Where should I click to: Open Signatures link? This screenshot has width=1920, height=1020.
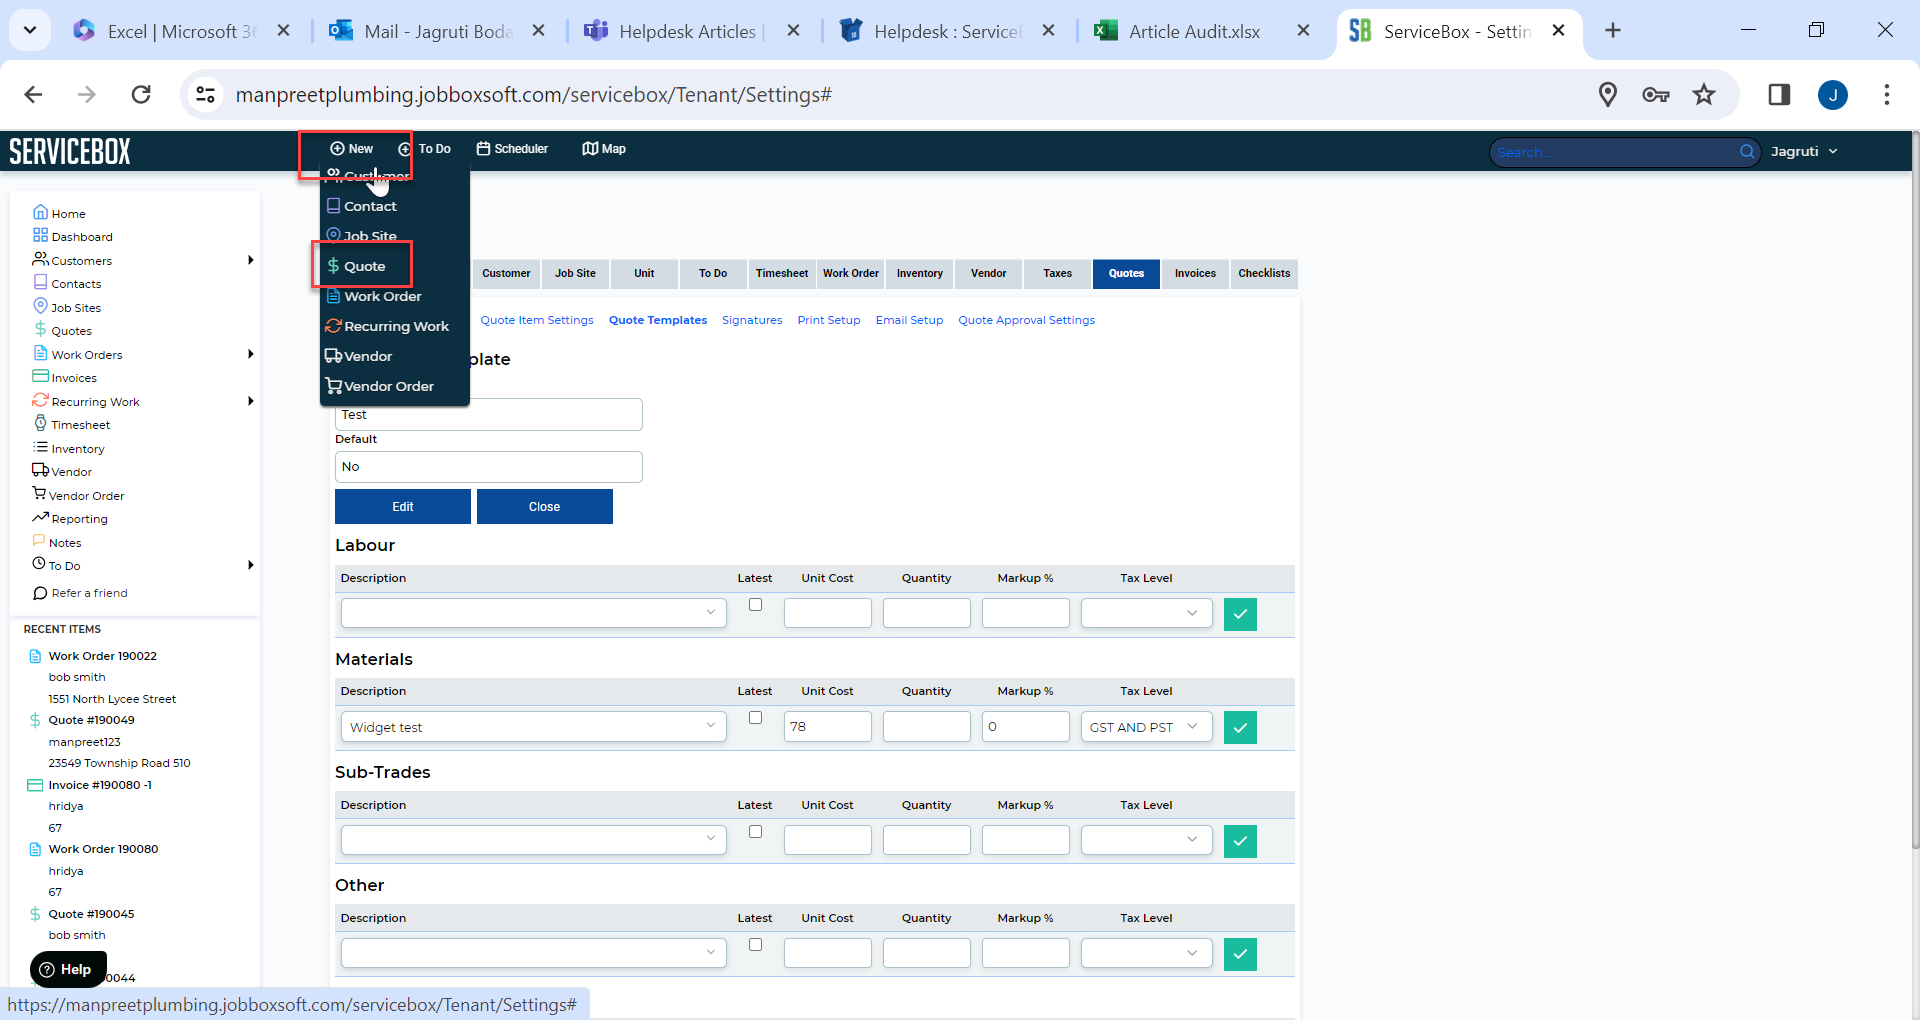[752, 320]
